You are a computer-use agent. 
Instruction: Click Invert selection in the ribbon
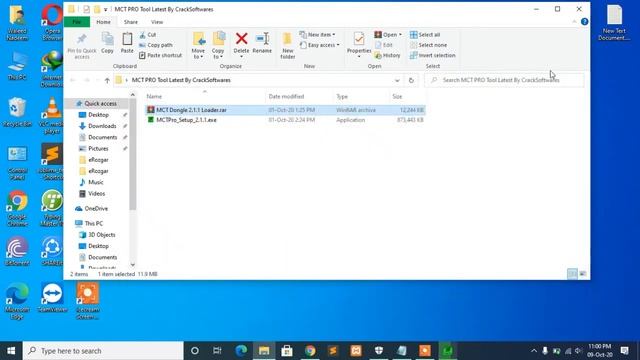[433, 56]
